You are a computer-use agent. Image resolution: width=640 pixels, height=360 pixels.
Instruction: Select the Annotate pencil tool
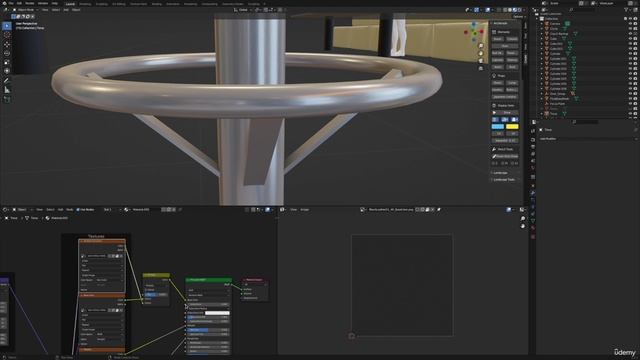(7, 81)
